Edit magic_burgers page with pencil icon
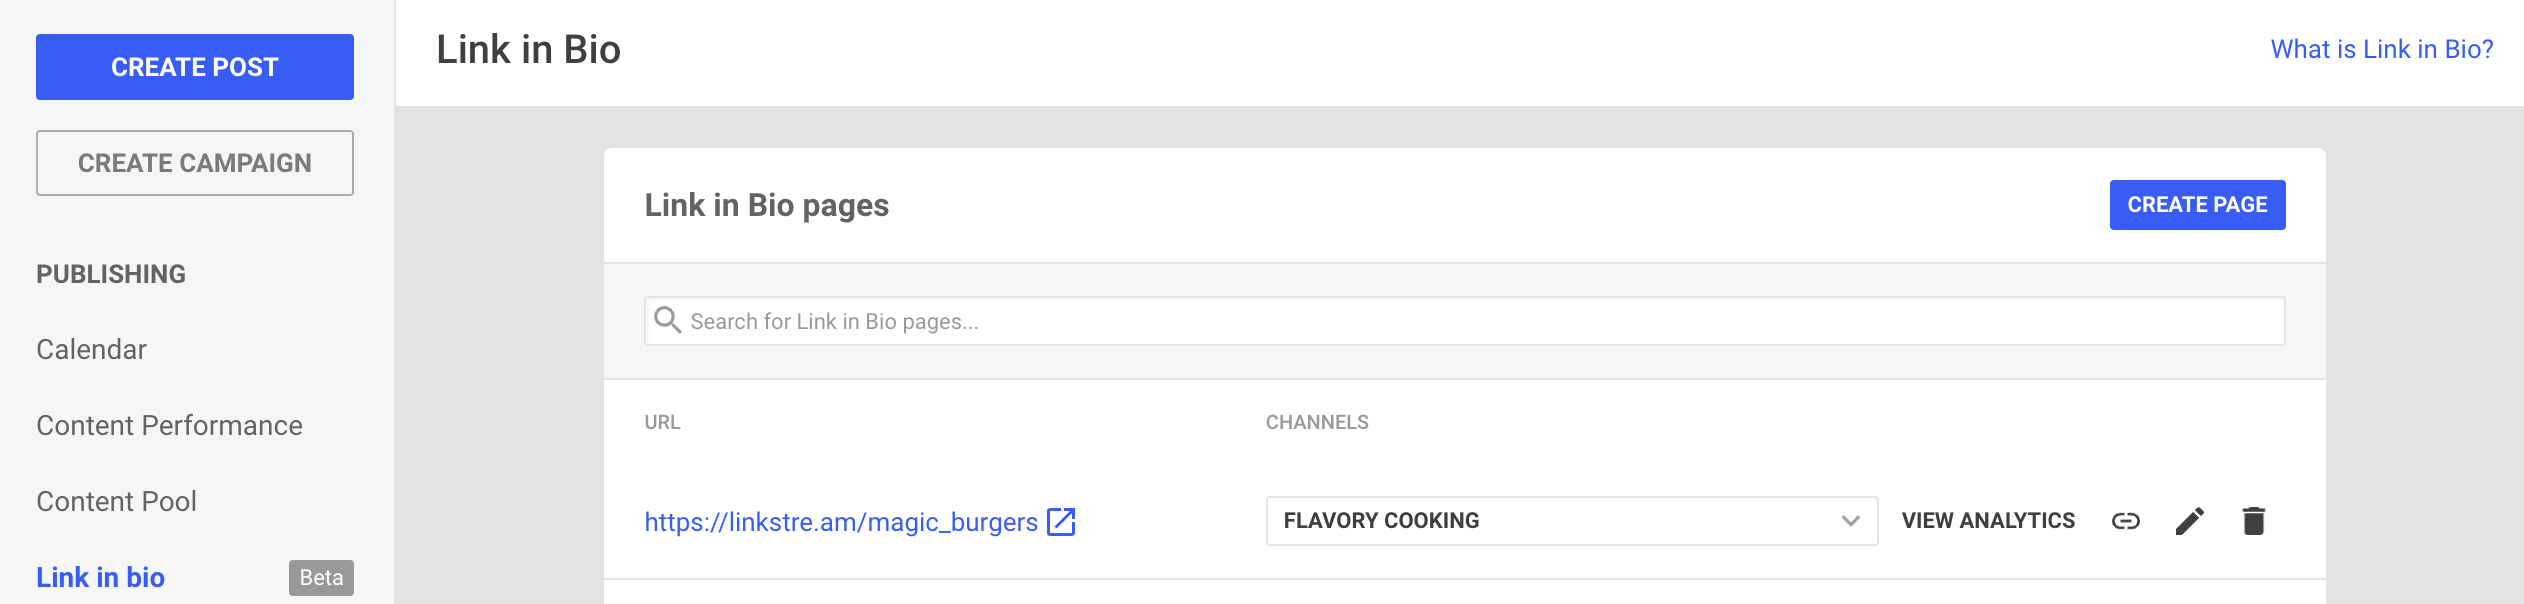Viewport: 2524px width, 604px height. tap(2189, 521)
